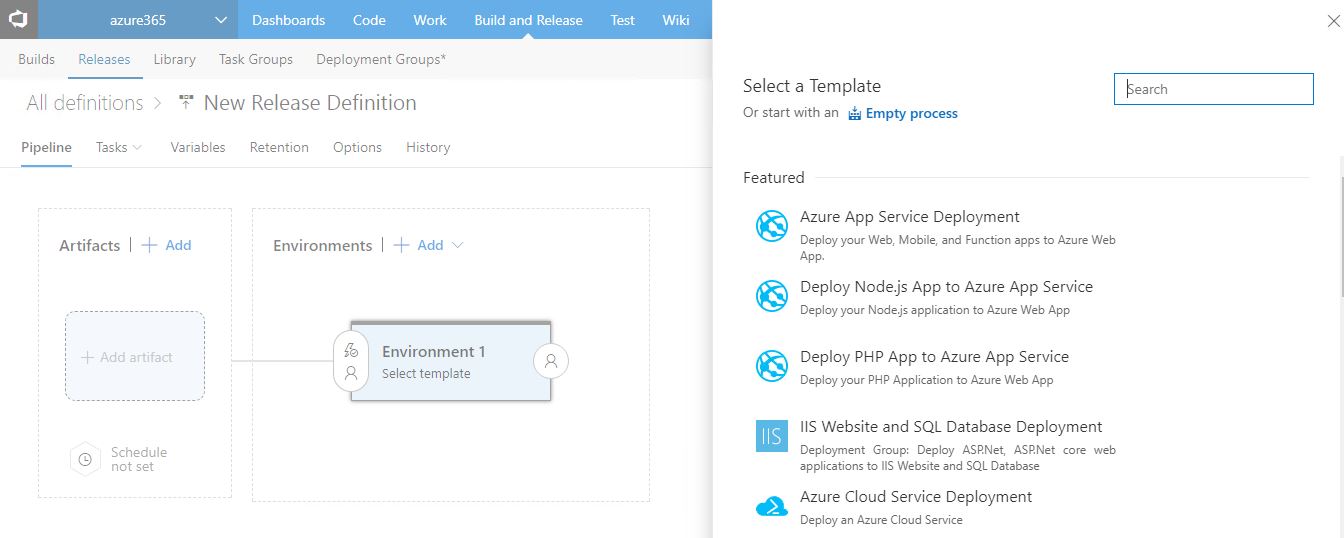Click the New Release Definition title
This screenshot has width=1344, height=538.
pyautogui.click(x=310, y=103)
